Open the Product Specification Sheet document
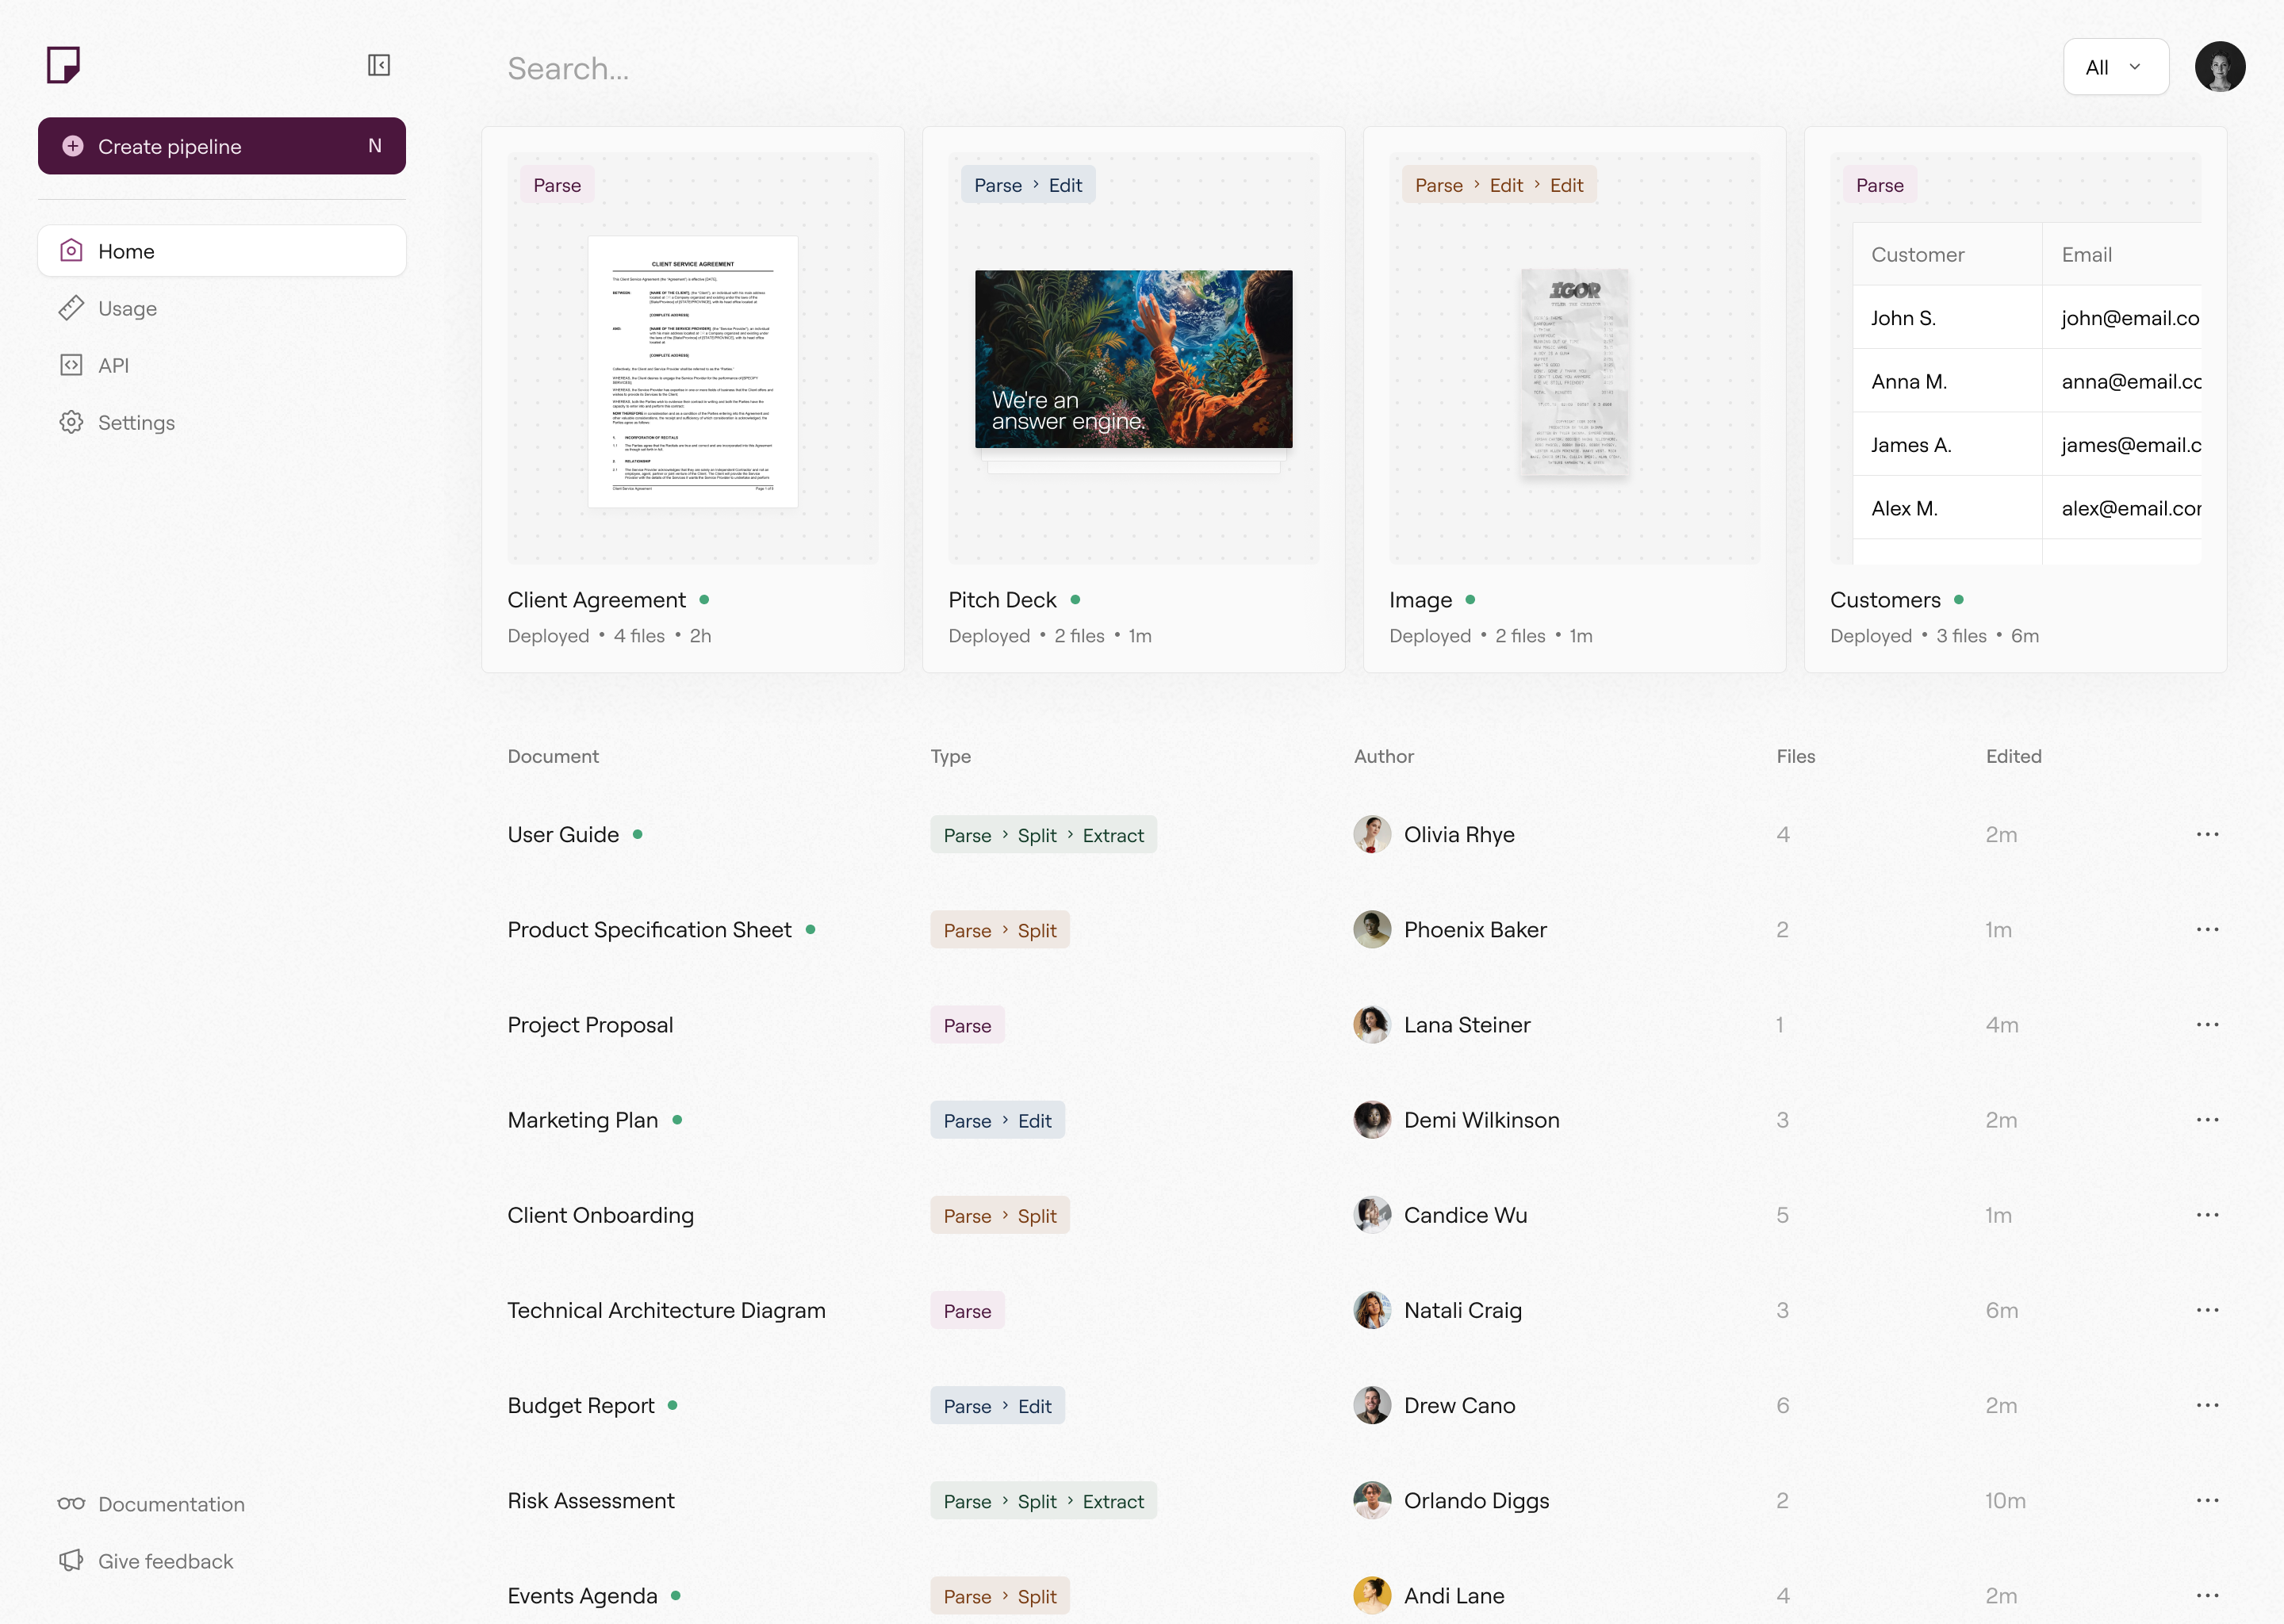Screen dimensions: 2284x1624 coord(649,929)
